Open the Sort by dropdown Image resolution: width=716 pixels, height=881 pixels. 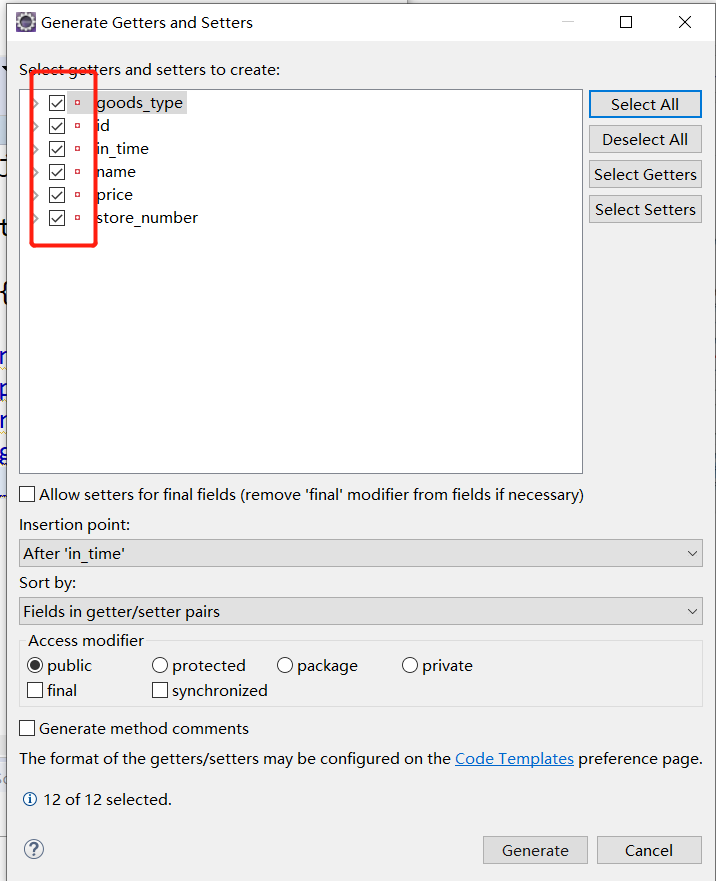coord(361,611)
